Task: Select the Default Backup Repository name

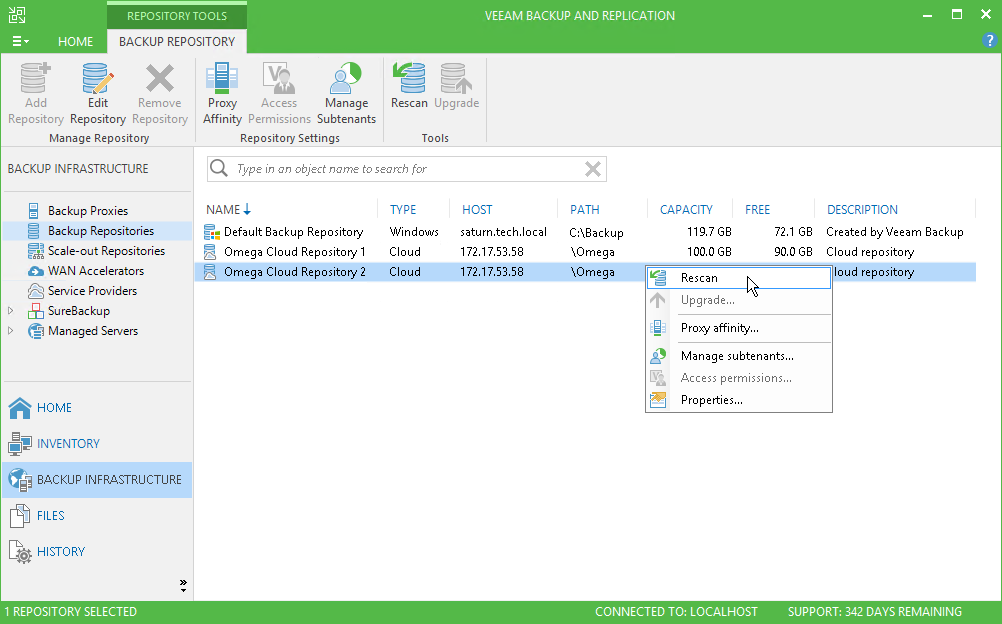Action: [293, 232]
